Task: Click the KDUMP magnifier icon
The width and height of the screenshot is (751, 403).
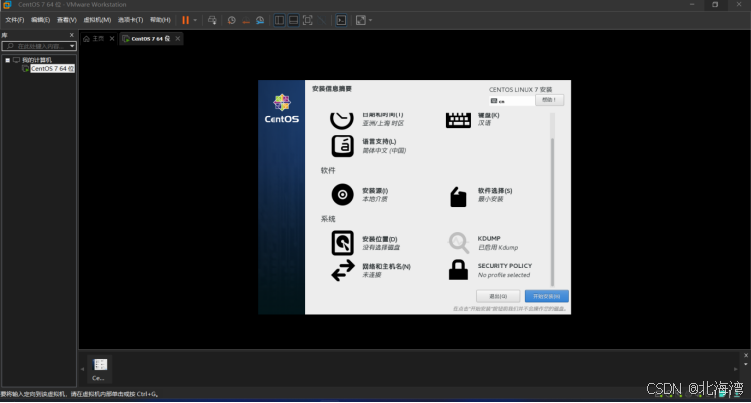Action: [x=458, y=243]
